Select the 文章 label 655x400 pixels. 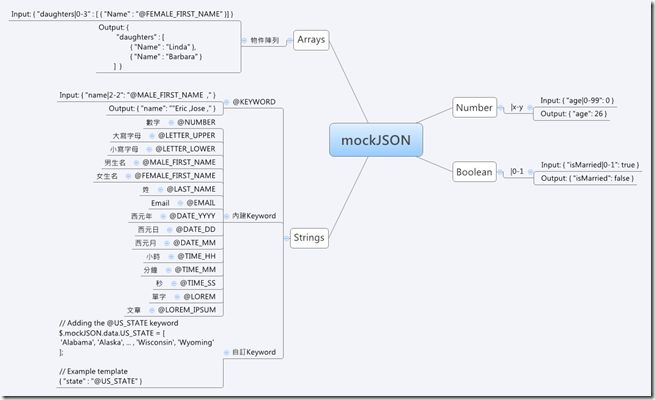point(134,310)
